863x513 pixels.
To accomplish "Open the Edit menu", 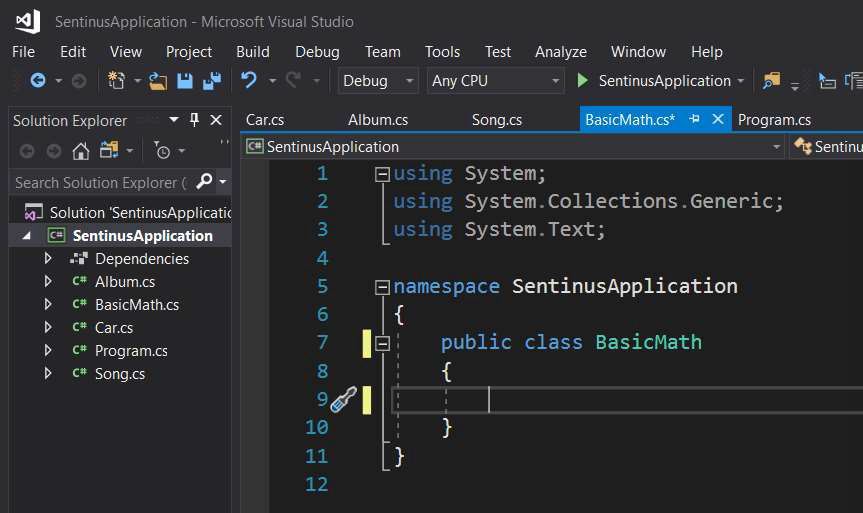I will 73,52.
